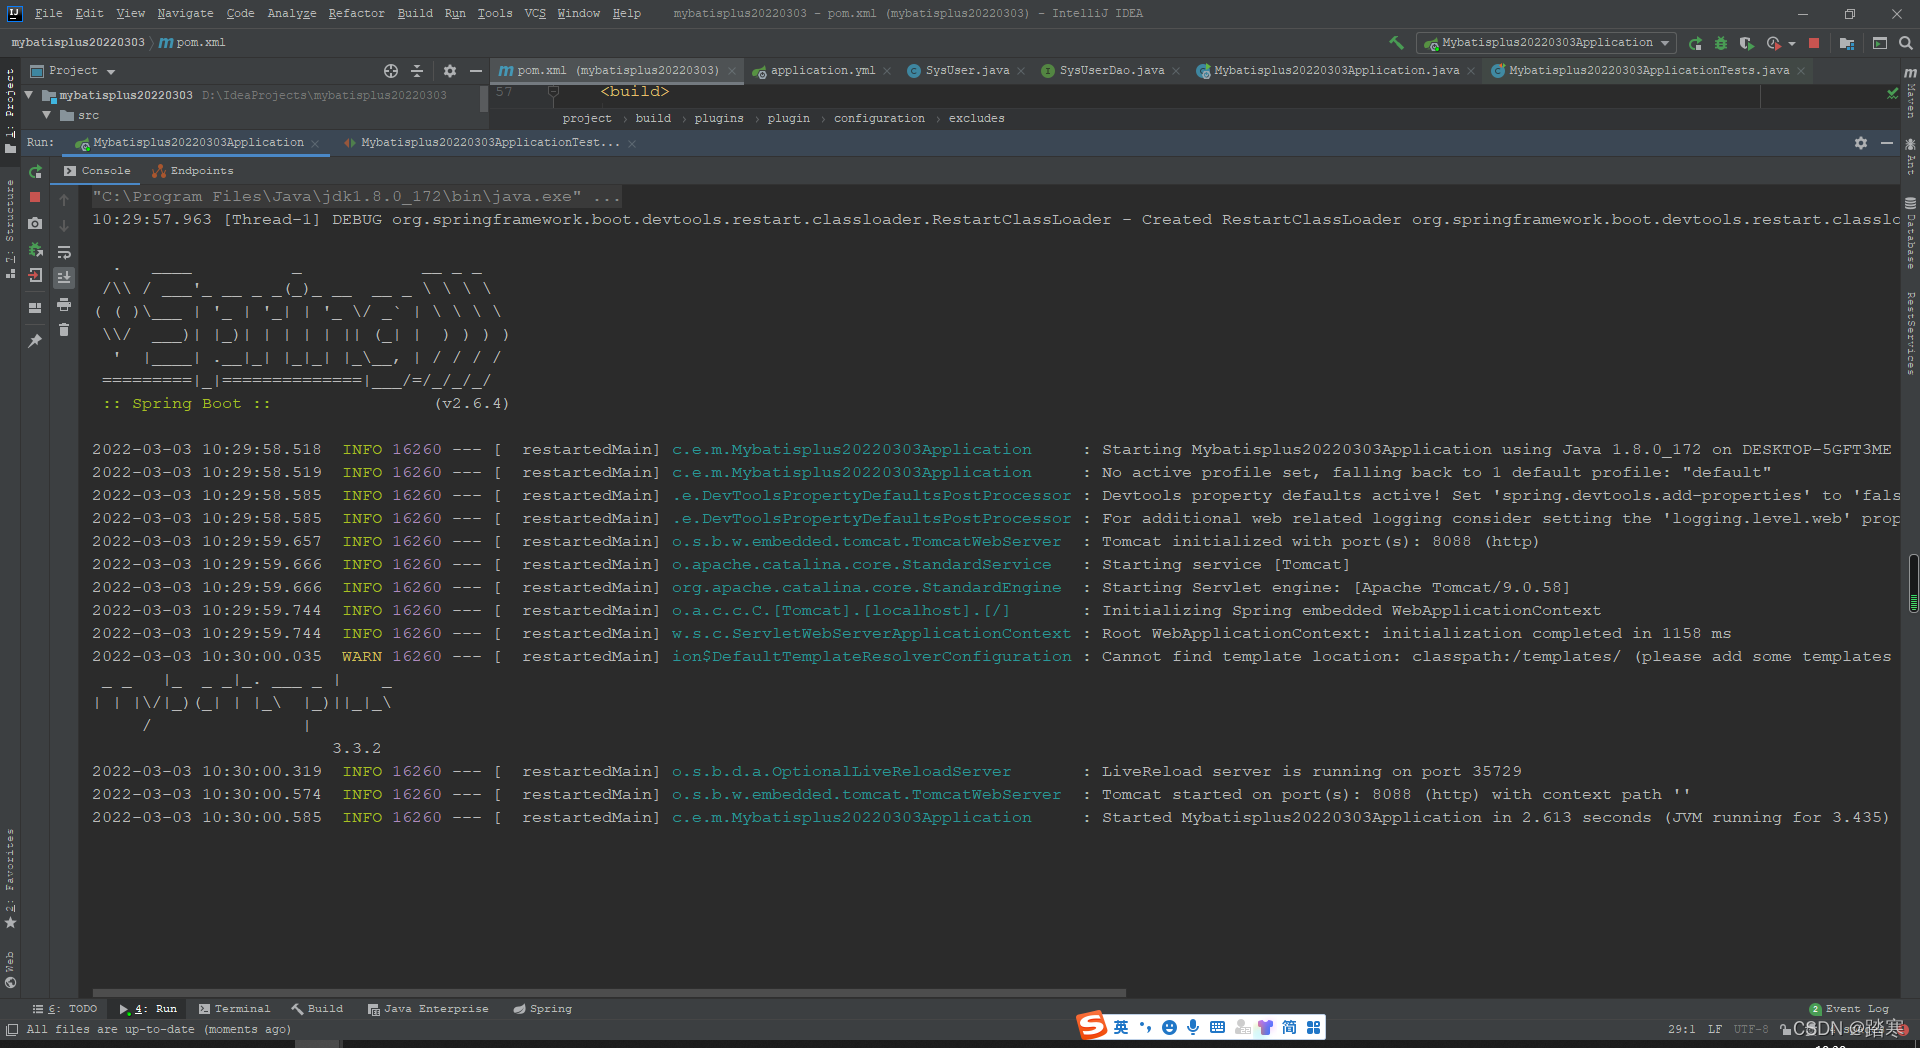
Task: Click console horizontal scrollbar thumb
Action: [609, 993]
